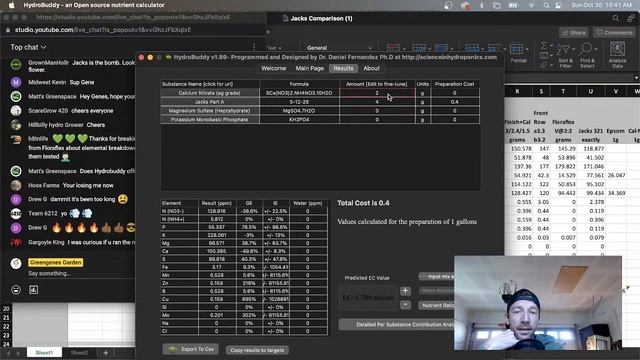Image resolution: width=640 pixels, height=360 pixels.
Task: Open Calcium Nitrate (ag grade) substance link
Action: pyautogui.click(x=209, y=93)
